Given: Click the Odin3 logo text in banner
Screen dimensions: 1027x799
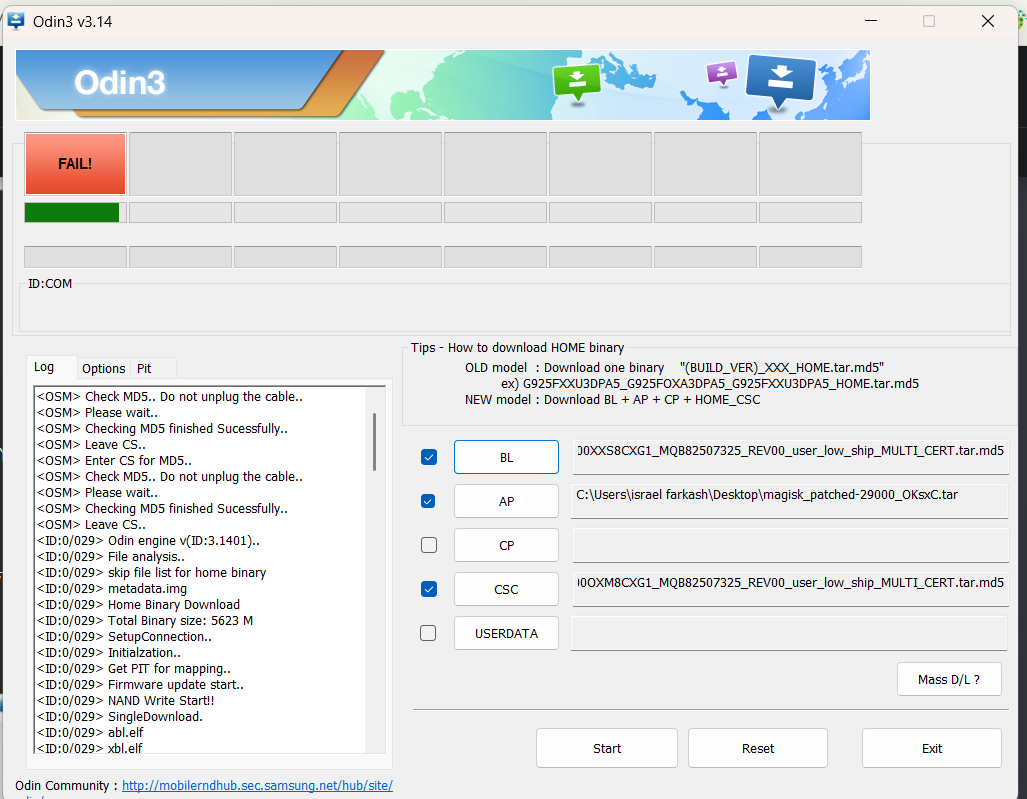Looking at the screenshot, I should point(120,83).
